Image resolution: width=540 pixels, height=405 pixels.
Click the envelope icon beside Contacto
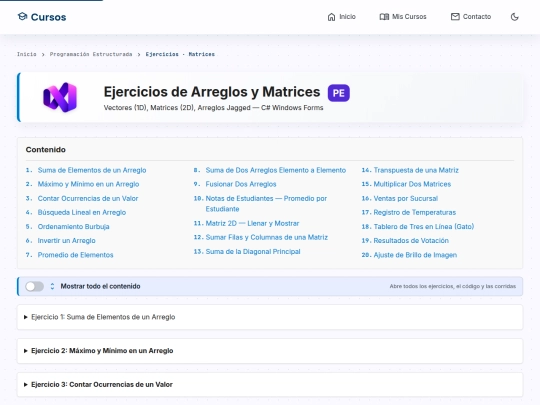click(x=455, y=17)
